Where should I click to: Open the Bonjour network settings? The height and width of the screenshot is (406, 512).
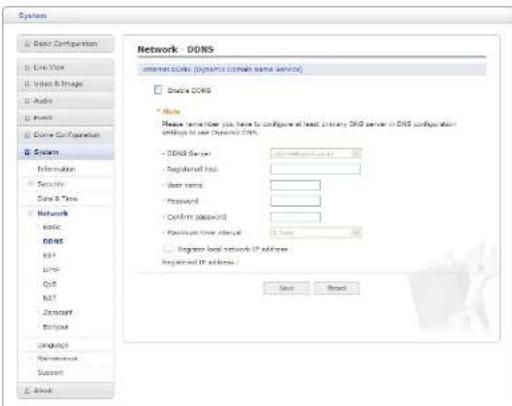tap(55, 327)
